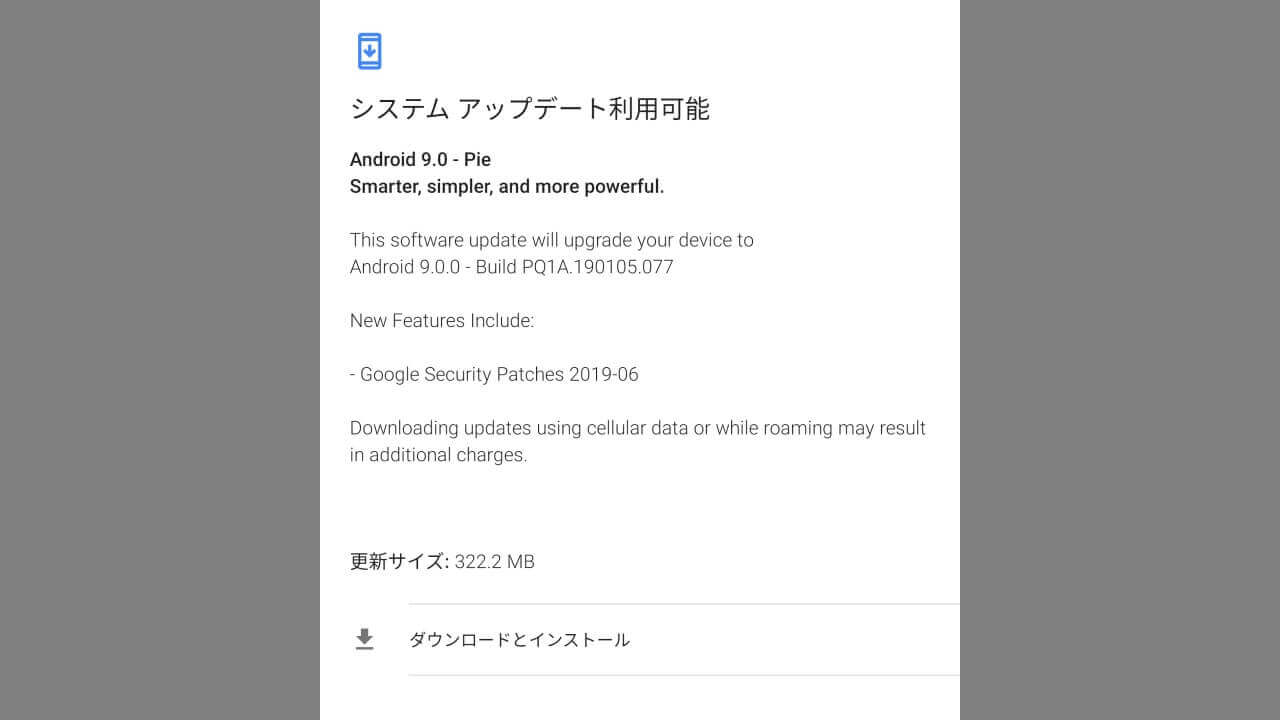Click the download arrow icon
1280x720 pixels.
click(365, 639)
